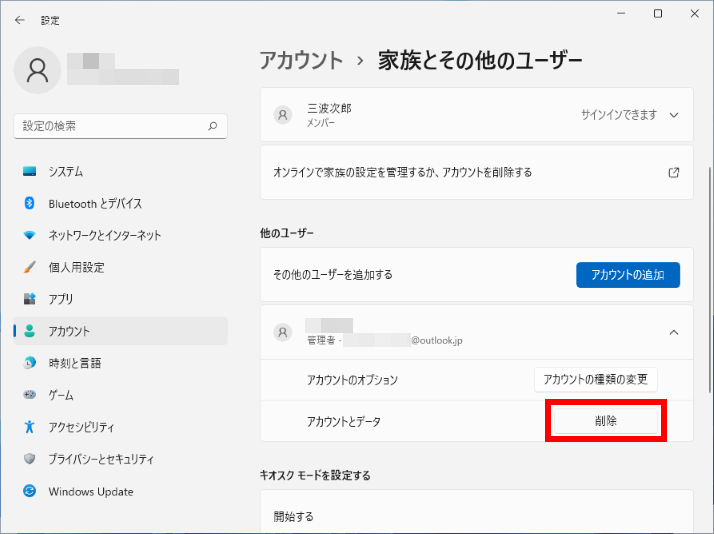This screenshot has width=714, height=534.
Task: Select the network Wi-Fi icon
Action: [30, 235]
